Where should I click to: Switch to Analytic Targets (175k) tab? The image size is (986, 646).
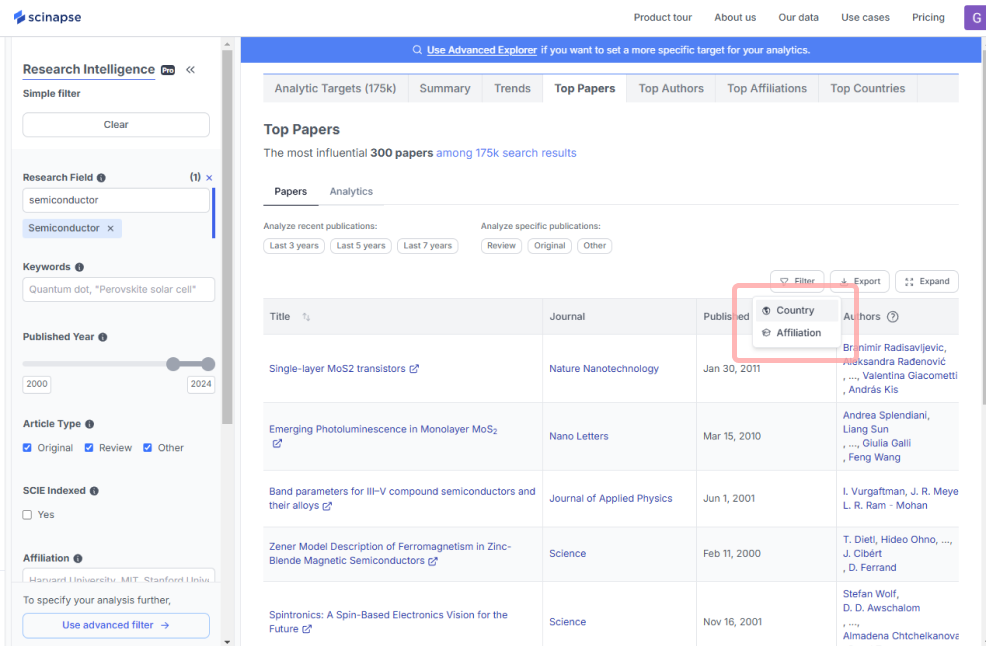pos(335,89)
